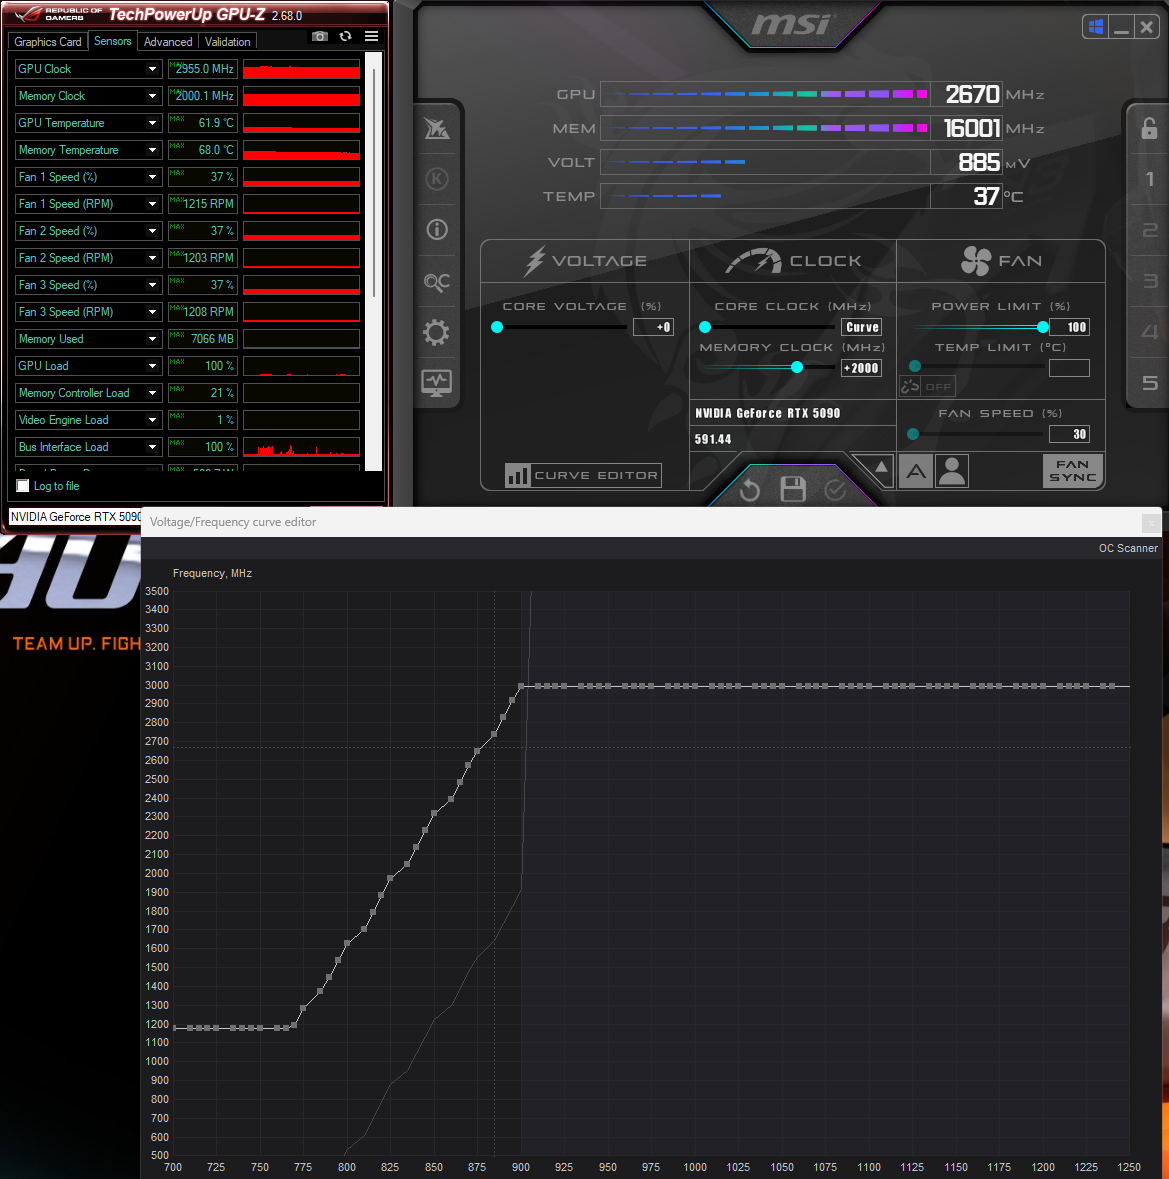Switch to the Sensors tab
This screenshot has width=1169, height=1179.
[x=113, y=41]
